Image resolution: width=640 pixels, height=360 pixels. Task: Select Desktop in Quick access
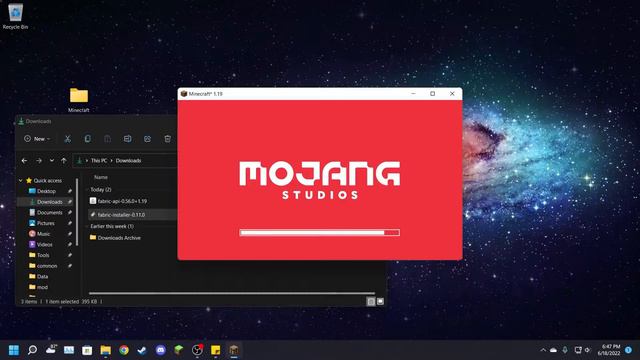click(46, 191)
